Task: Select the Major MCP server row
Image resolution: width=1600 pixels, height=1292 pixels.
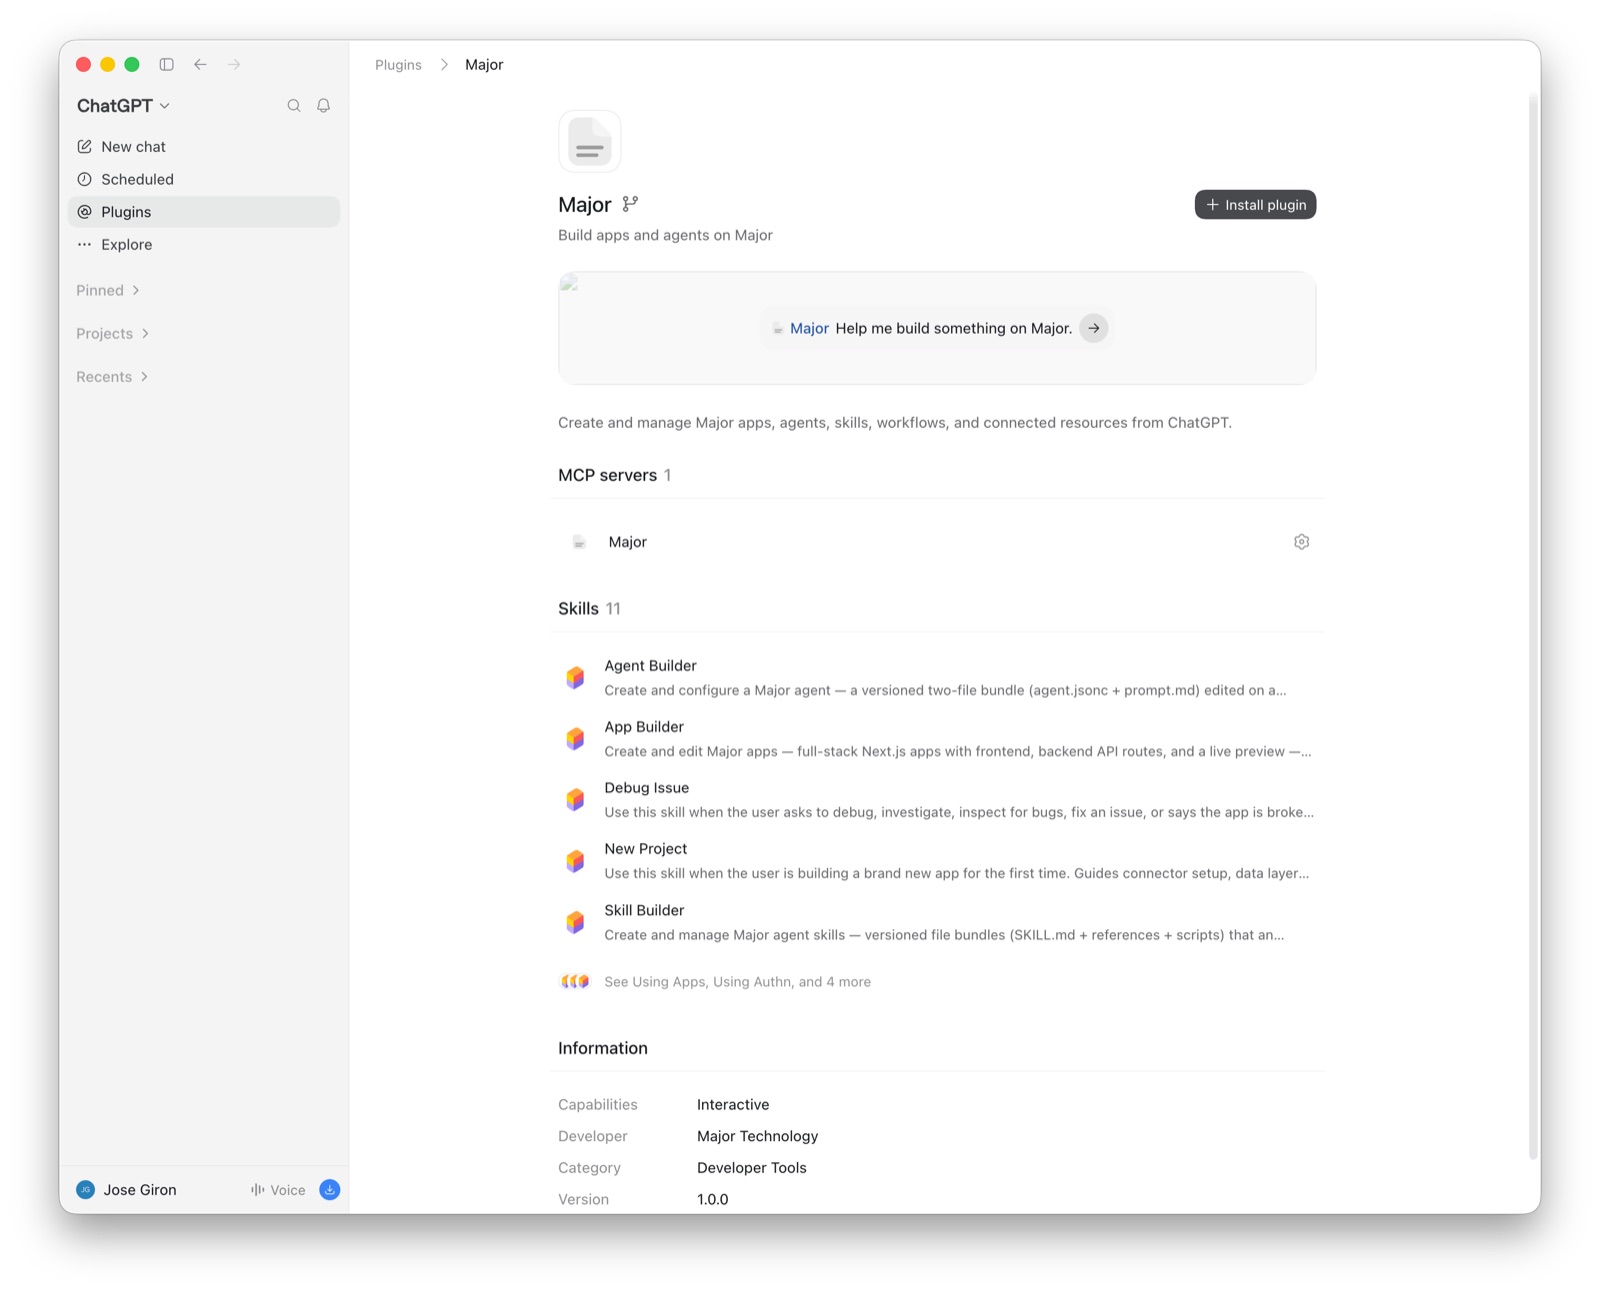Action: (937, 542)
